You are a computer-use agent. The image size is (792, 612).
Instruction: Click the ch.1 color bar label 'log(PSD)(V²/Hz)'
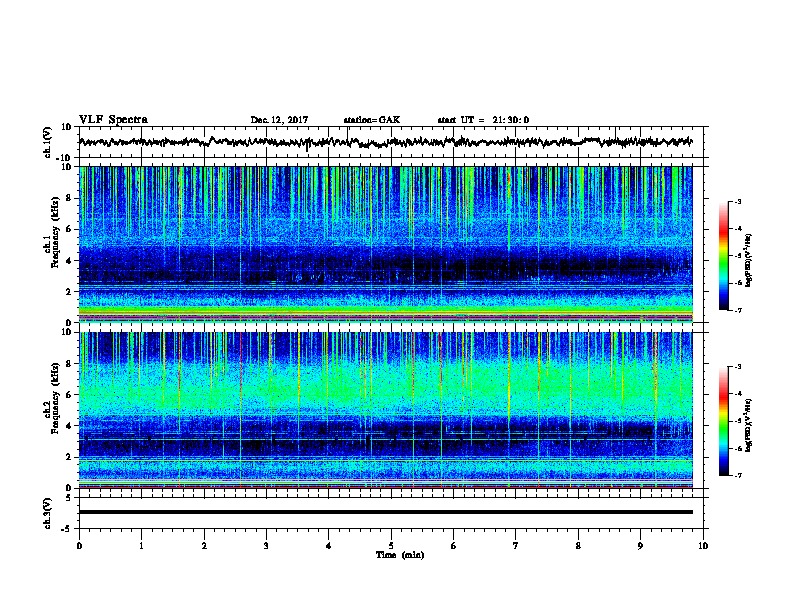[749, 261]
